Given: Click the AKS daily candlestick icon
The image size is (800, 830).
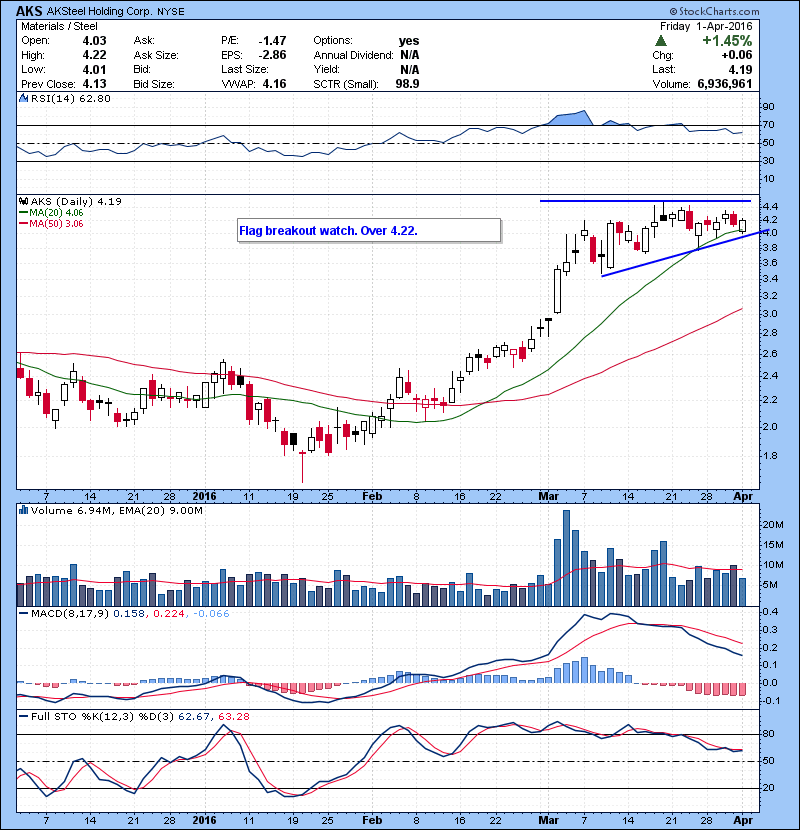Looking at the screenshot, I should click(x=23, y=201).
